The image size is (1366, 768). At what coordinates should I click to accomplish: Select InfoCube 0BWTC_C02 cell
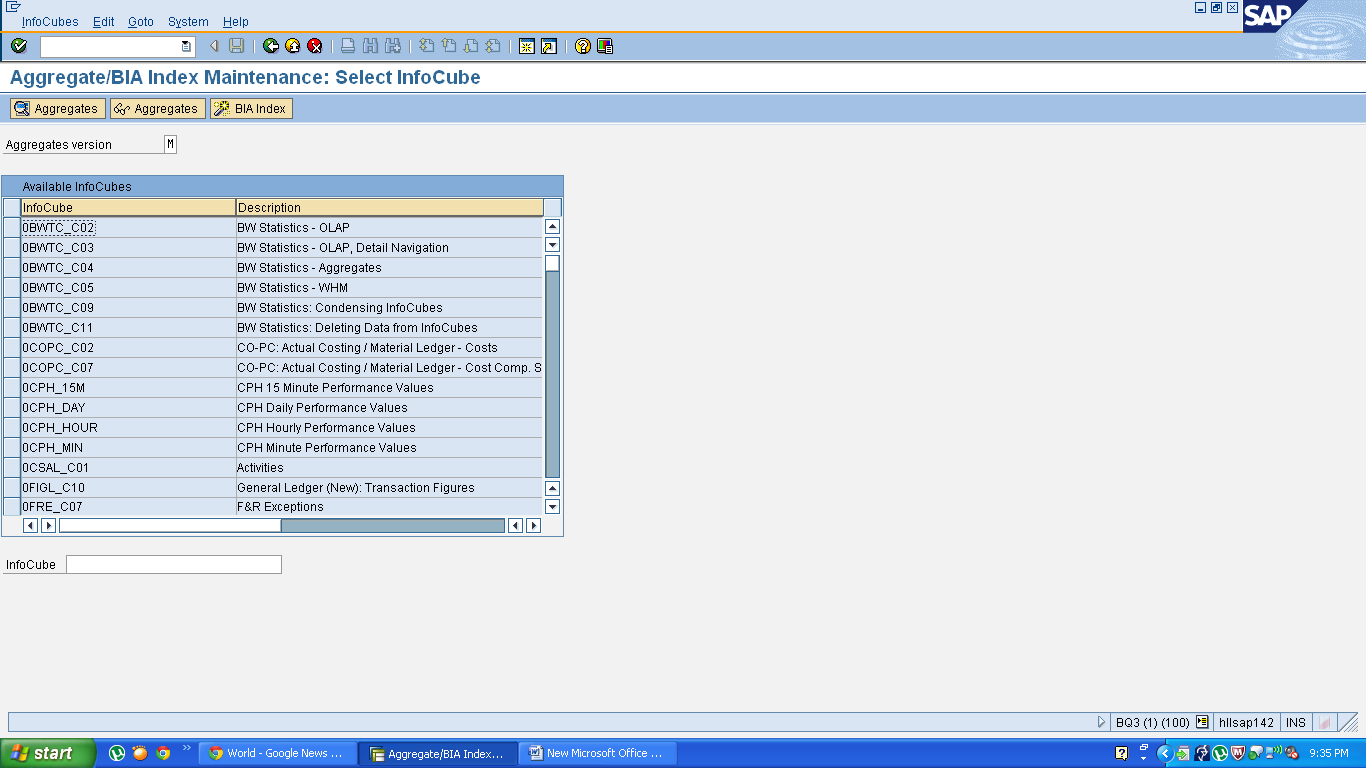click(x=128, y=227)
